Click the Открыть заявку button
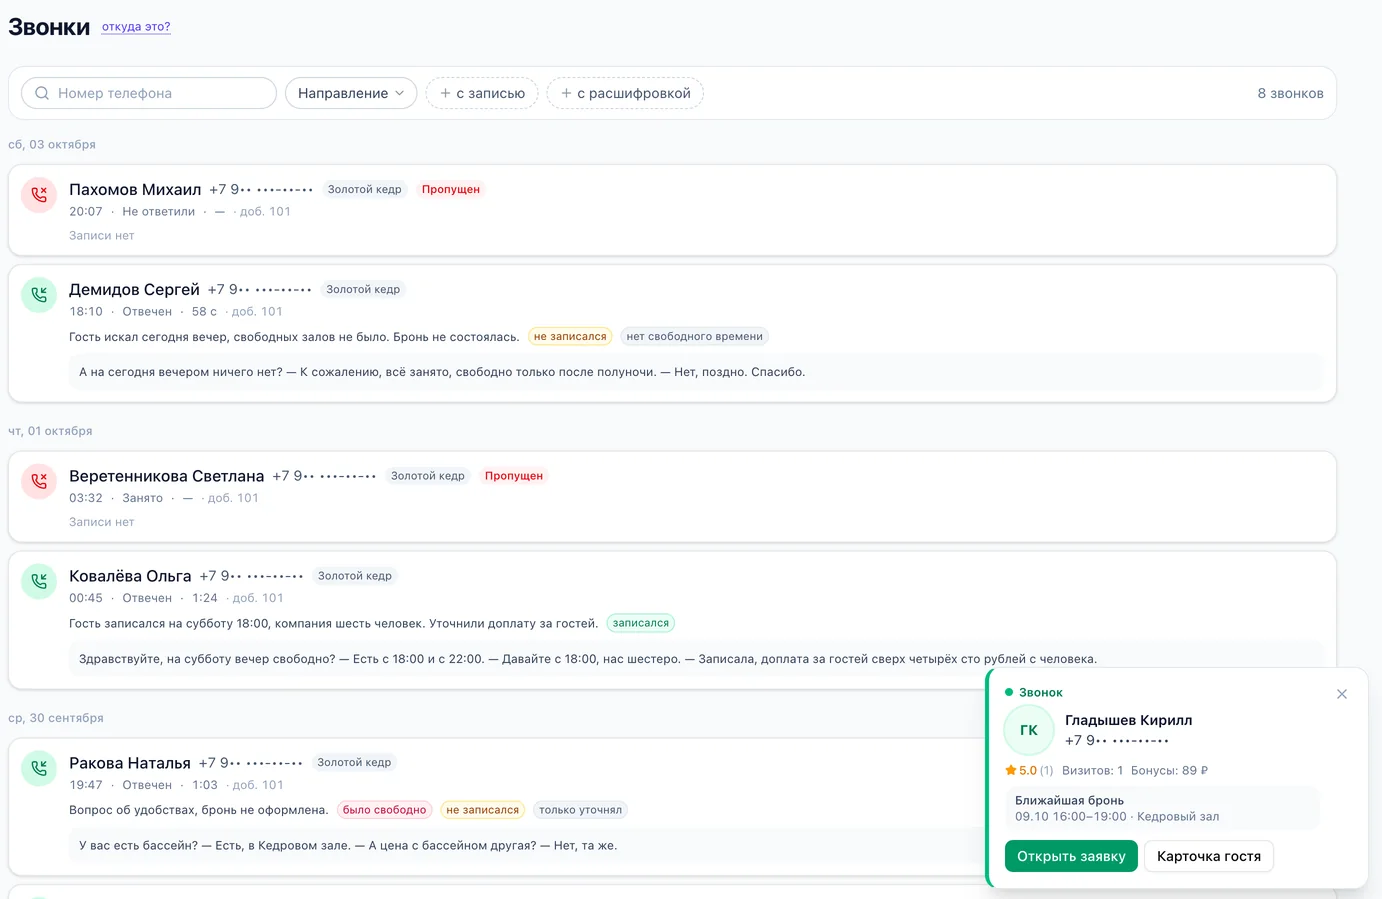The height and width of the screenshot is (899, 1382). tap(1071, 856)
